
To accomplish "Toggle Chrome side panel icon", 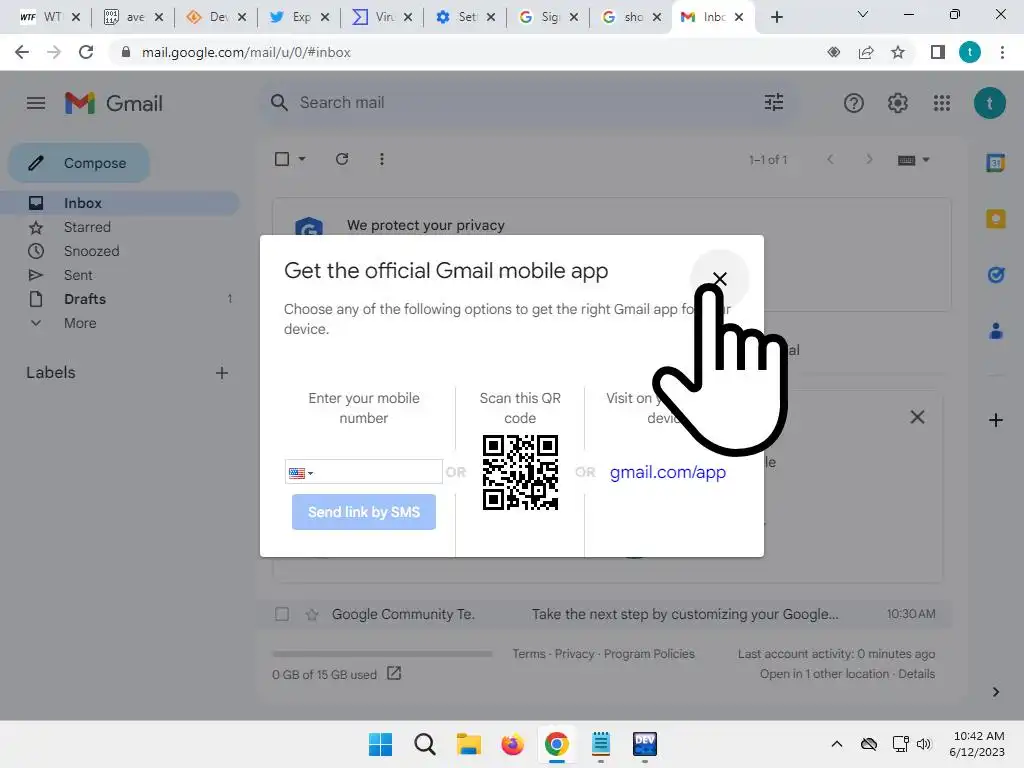I will pyautogui.click(x=938, y=52).
